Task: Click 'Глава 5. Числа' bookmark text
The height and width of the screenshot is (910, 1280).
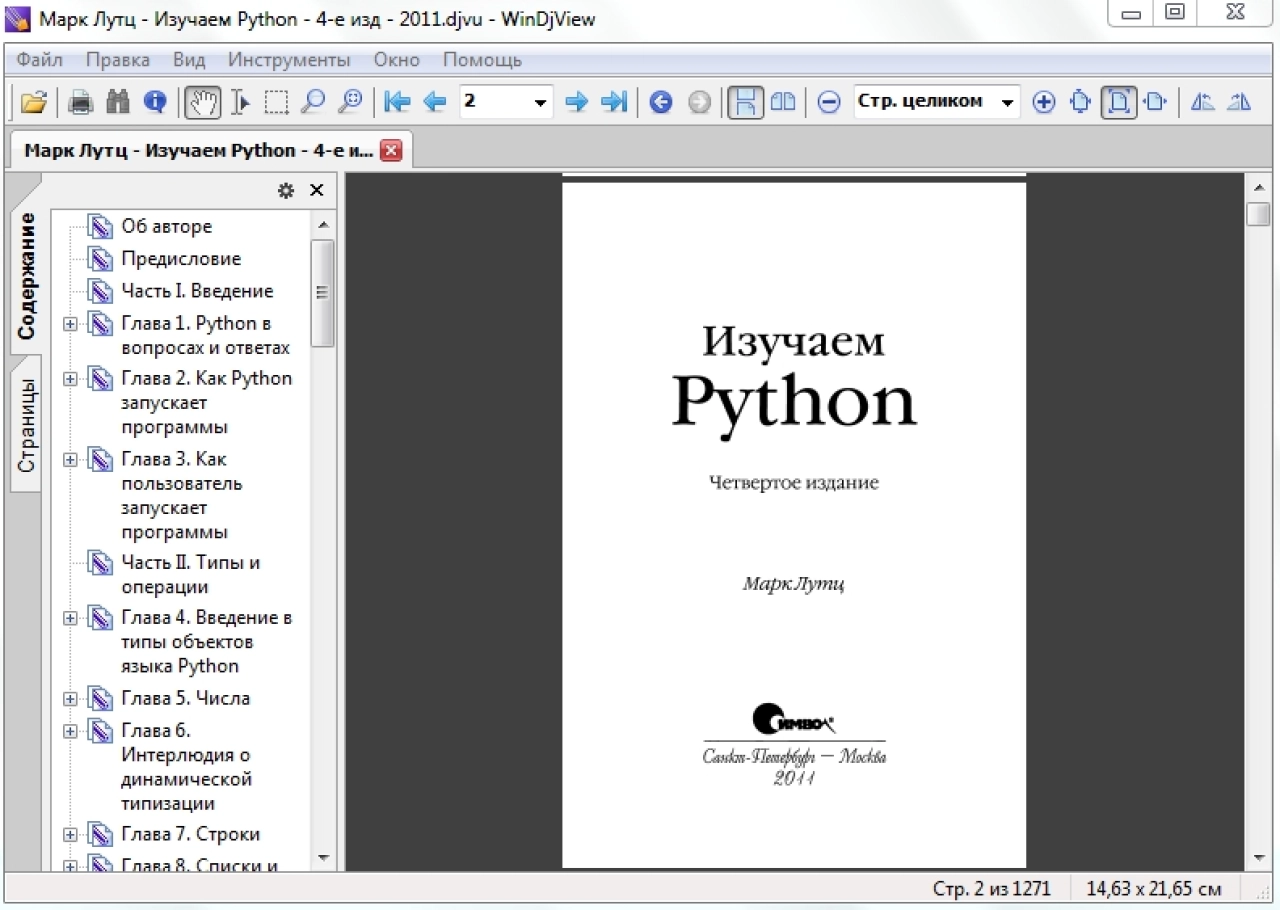Action: click(186, 698)
